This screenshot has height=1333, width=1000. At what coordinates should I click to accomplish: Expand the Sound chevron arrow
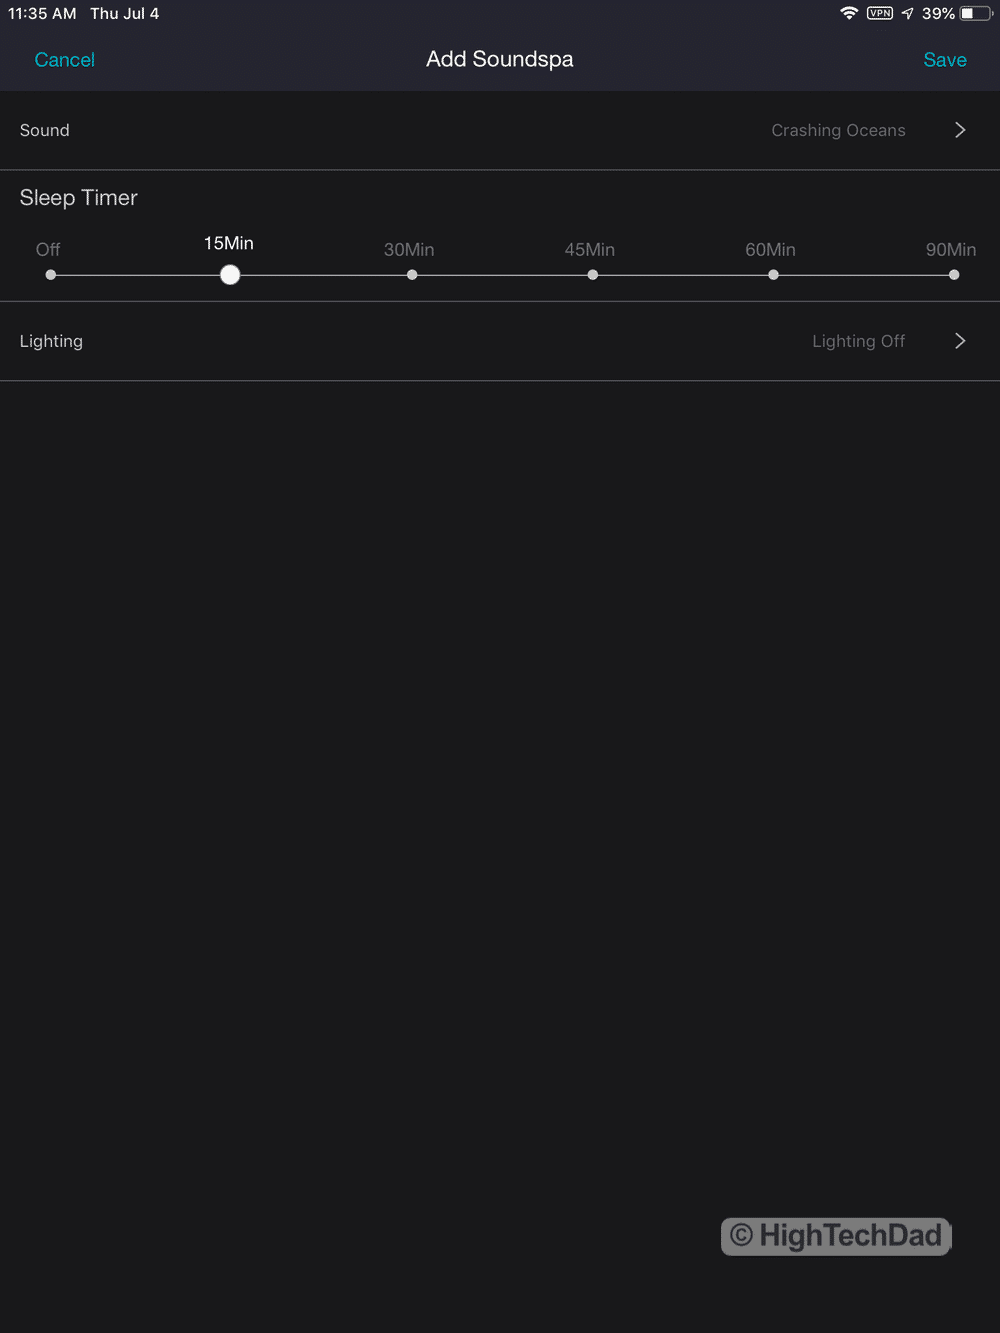coord(960,130)
